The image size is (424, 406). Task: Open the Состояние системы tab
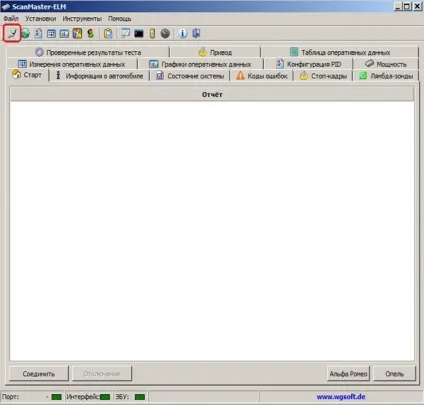(x=190, y=76)
